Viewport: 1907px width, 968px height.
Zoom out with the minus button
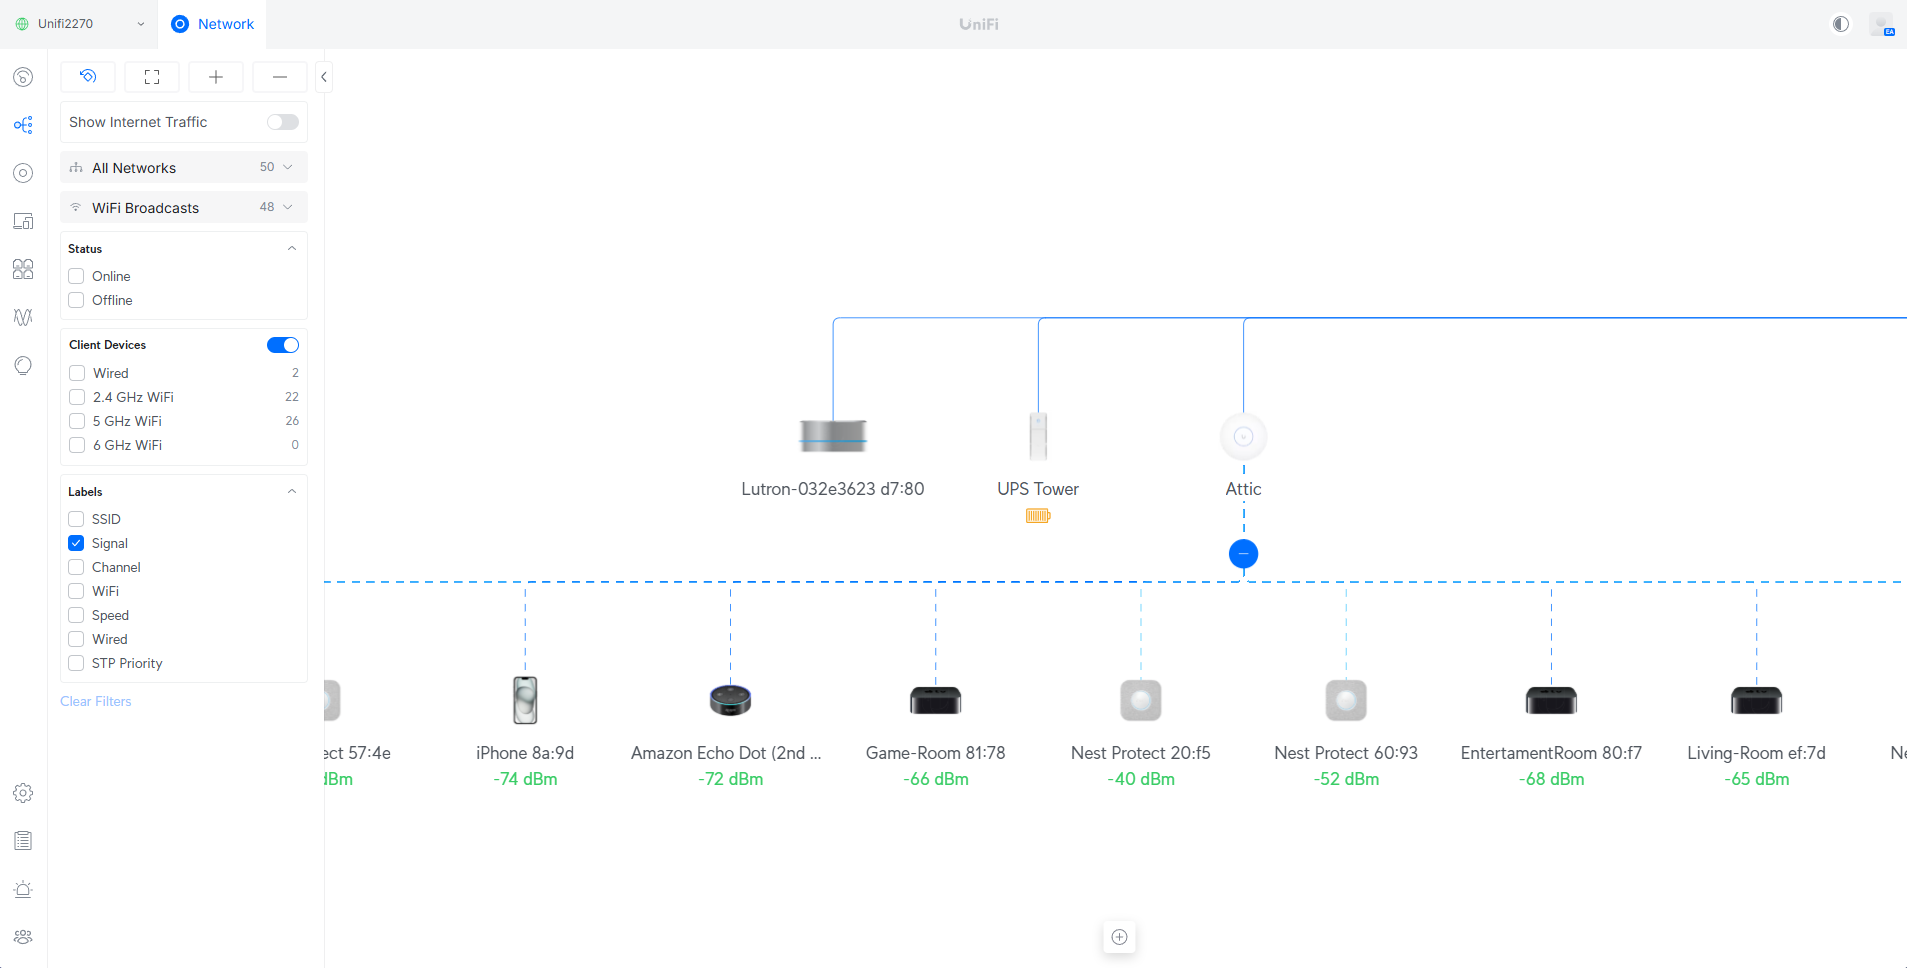click(x=280, y=77)
